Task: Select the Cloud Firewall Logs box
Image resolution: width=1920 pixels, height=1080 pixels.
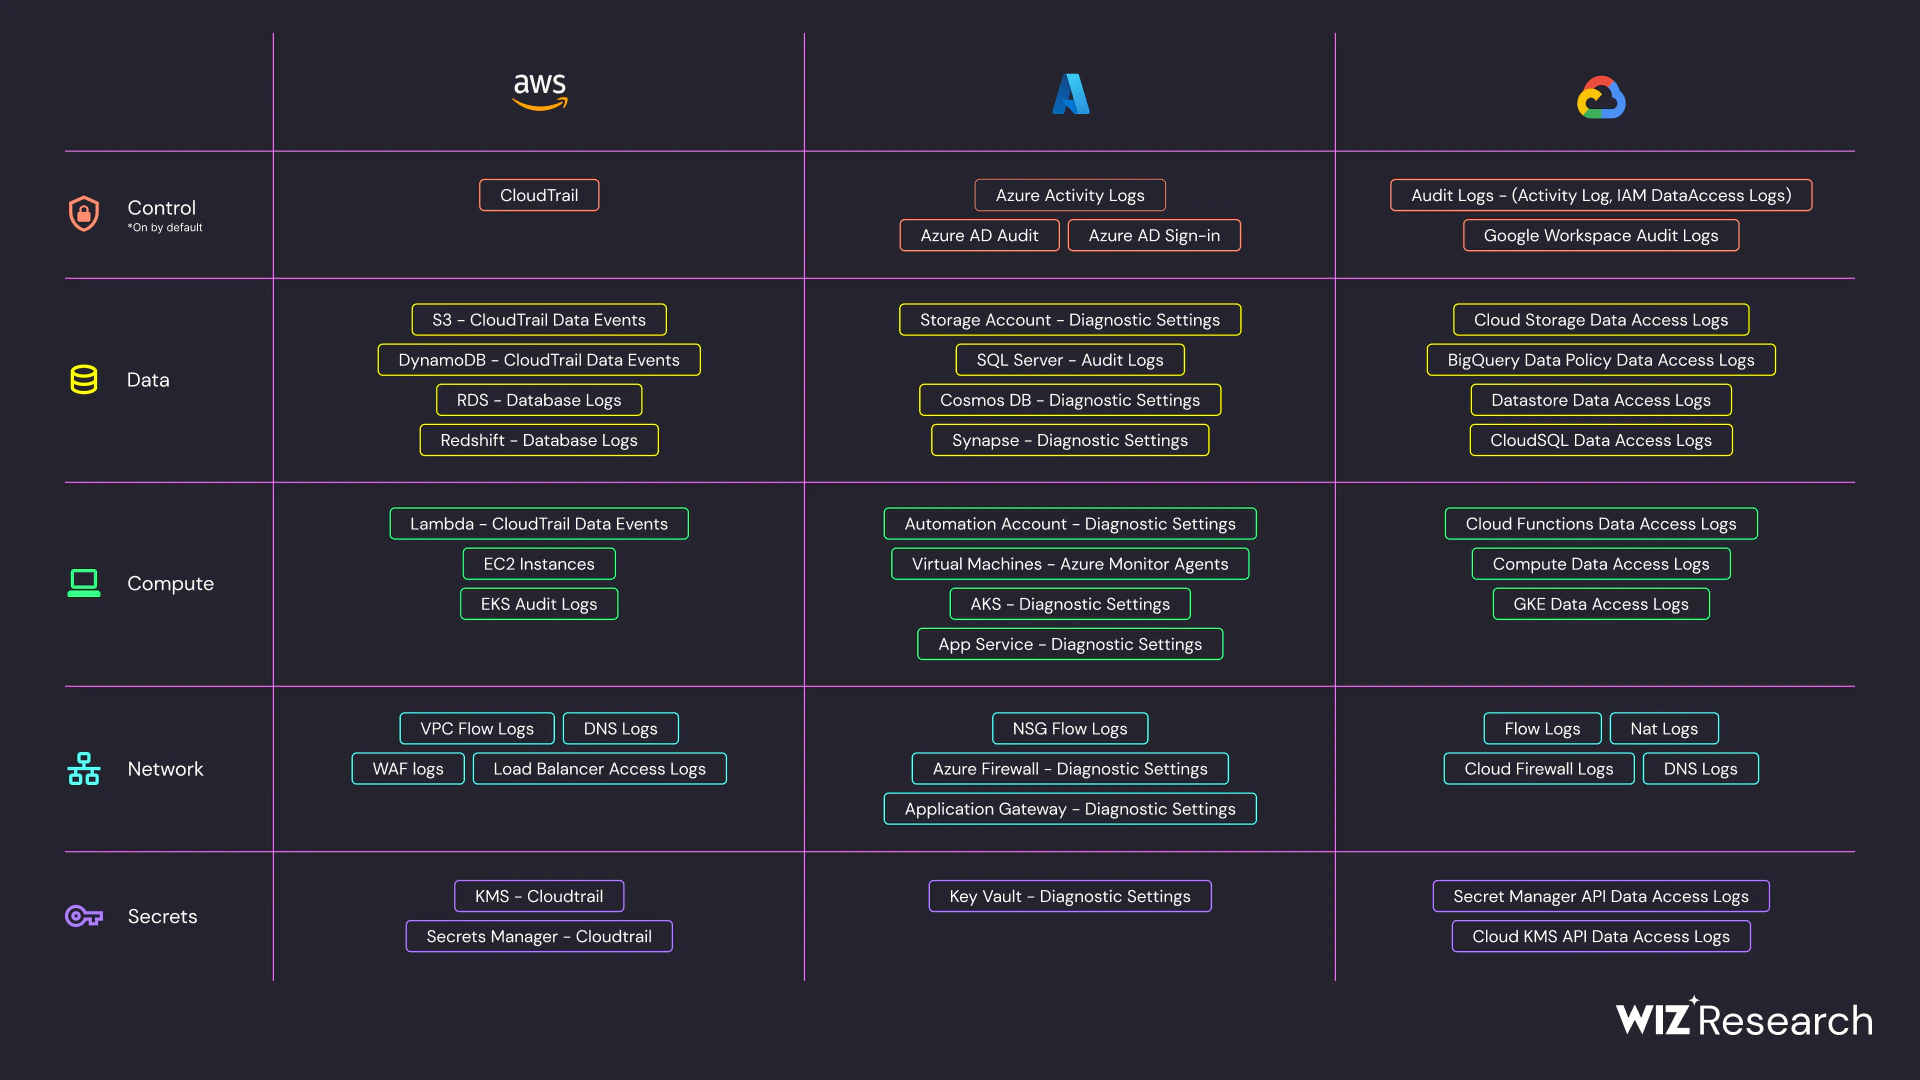Action: click(1539, 769)
